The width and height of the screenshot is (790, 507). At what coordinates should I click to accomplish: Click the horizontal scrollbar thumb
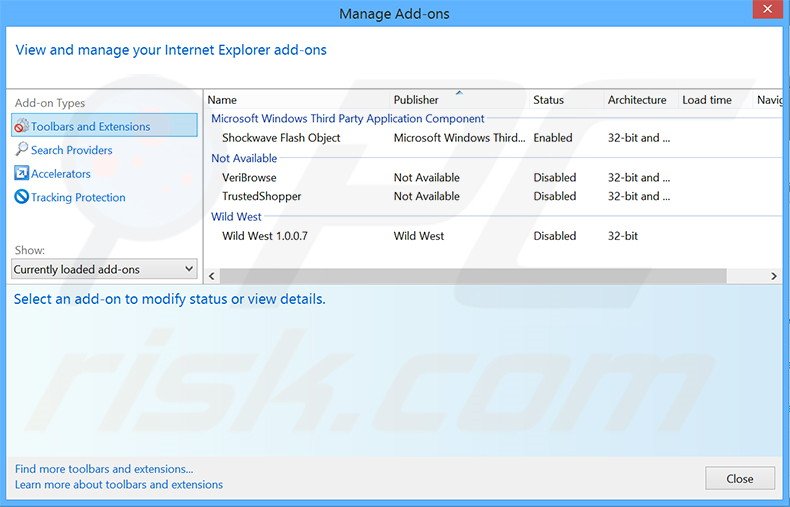[473, 276]
